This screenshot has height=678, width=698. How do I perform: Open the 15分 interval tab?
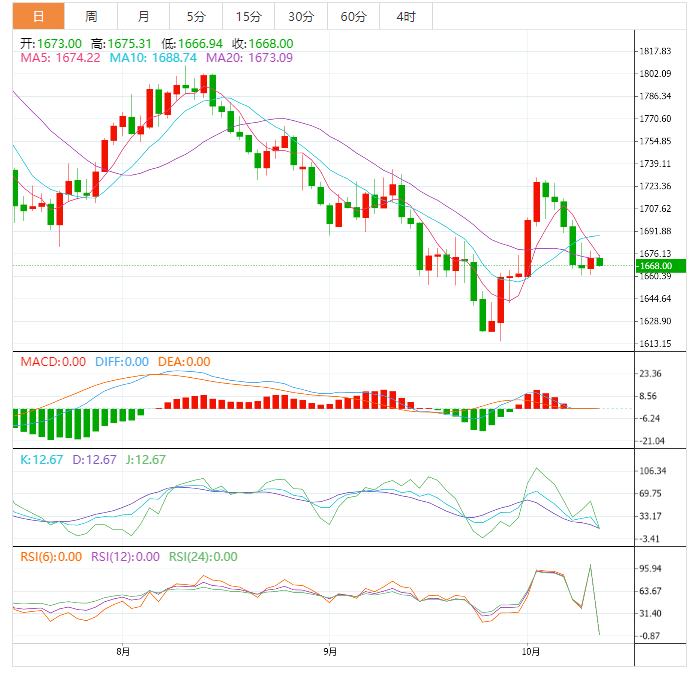[248, 16]
